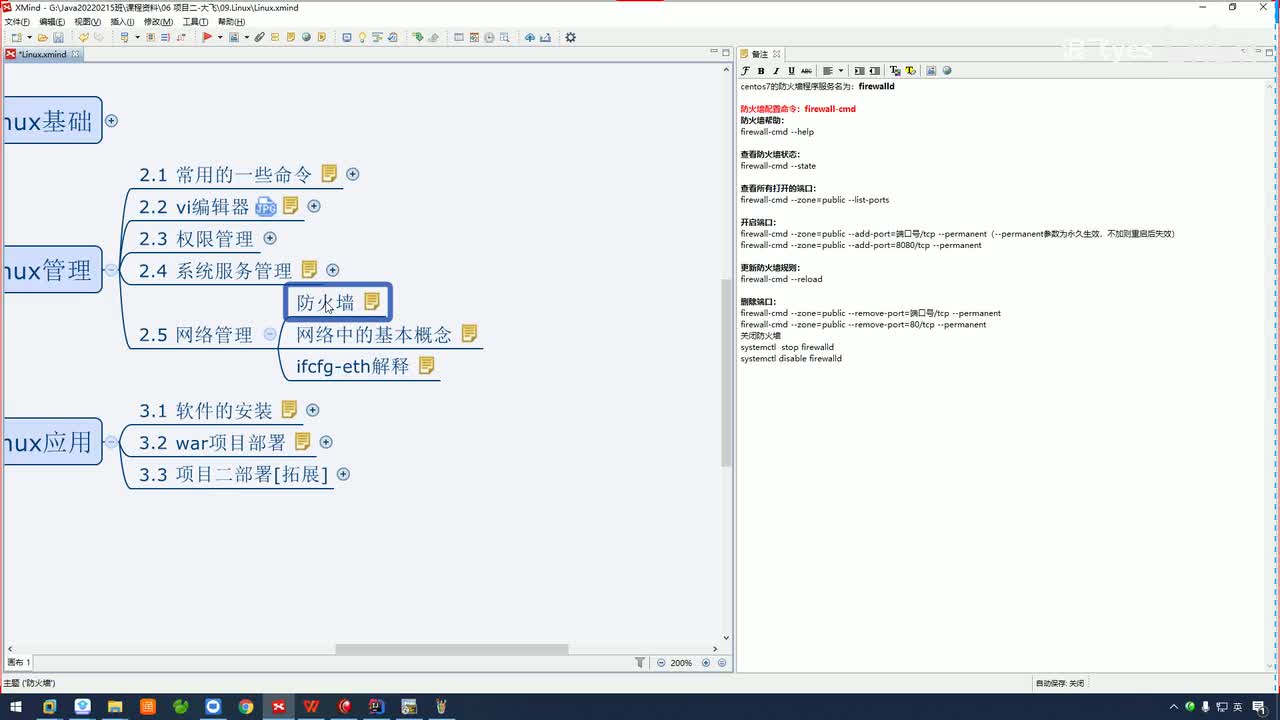This screenshot has height=720, width=1280.
Task: Toggle italic formatting in notes toolbar
Action: tap(776, 71)
